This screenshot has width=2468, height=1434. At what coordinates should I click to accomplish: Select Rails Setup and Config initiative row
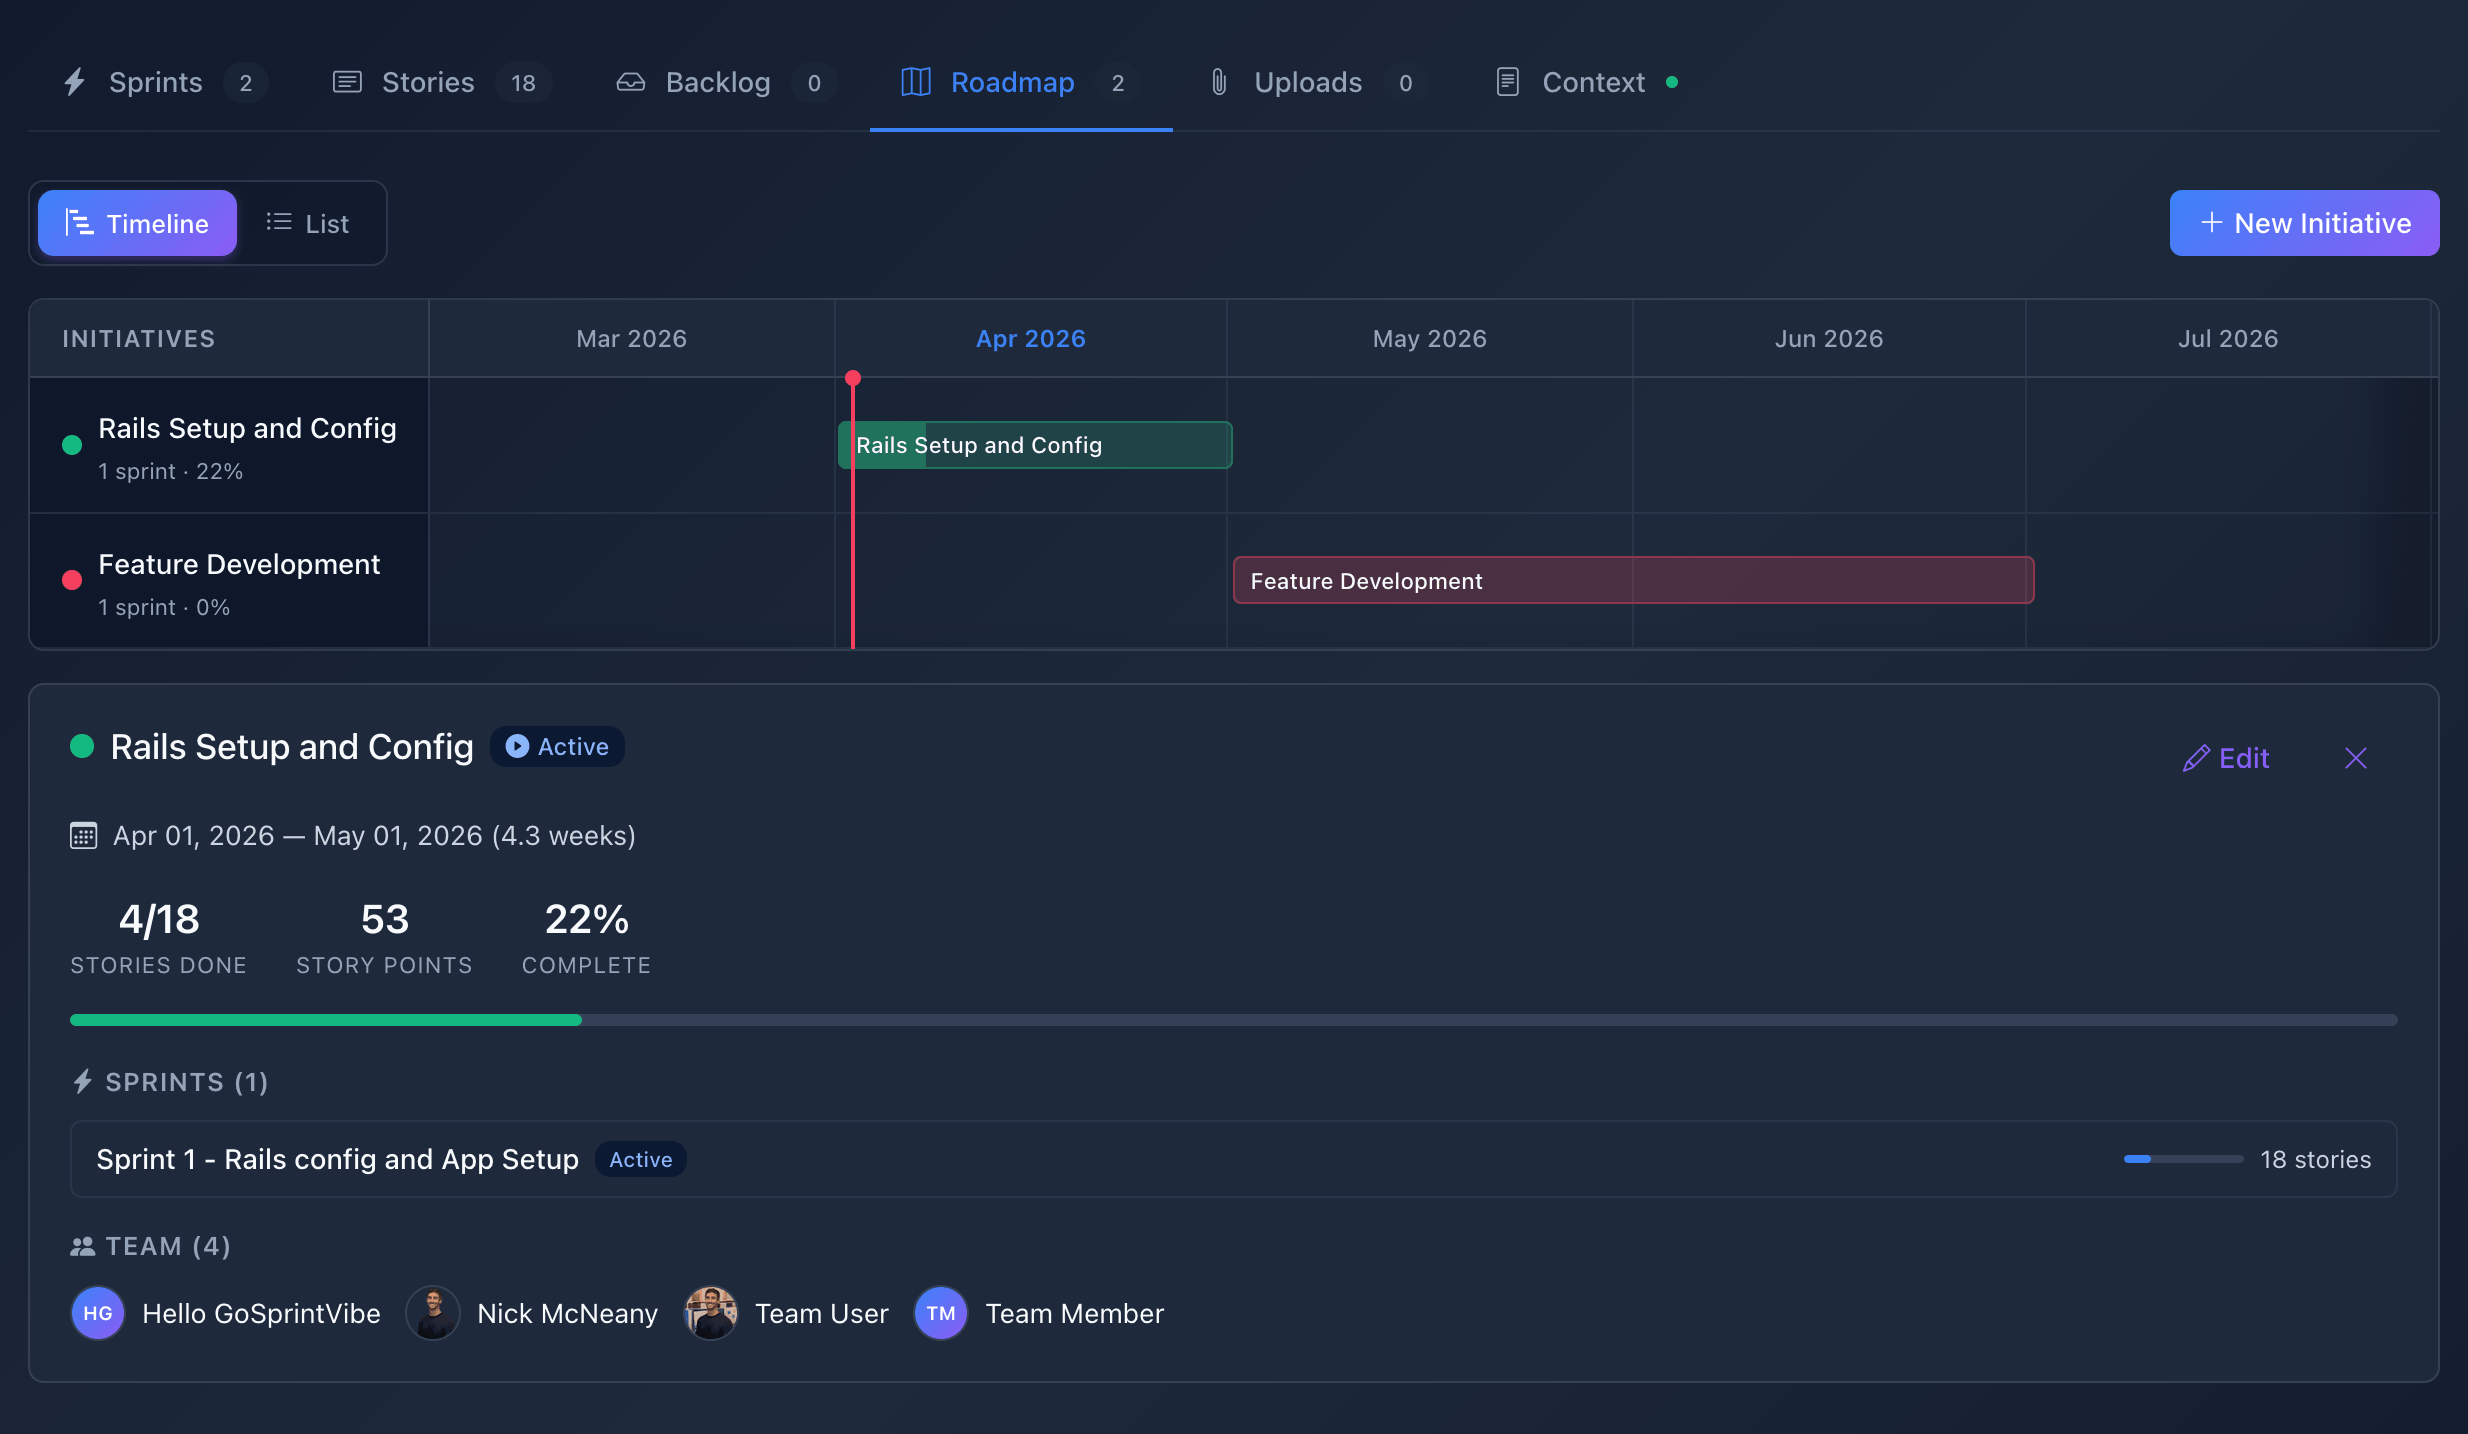click(x=229, y=445)
